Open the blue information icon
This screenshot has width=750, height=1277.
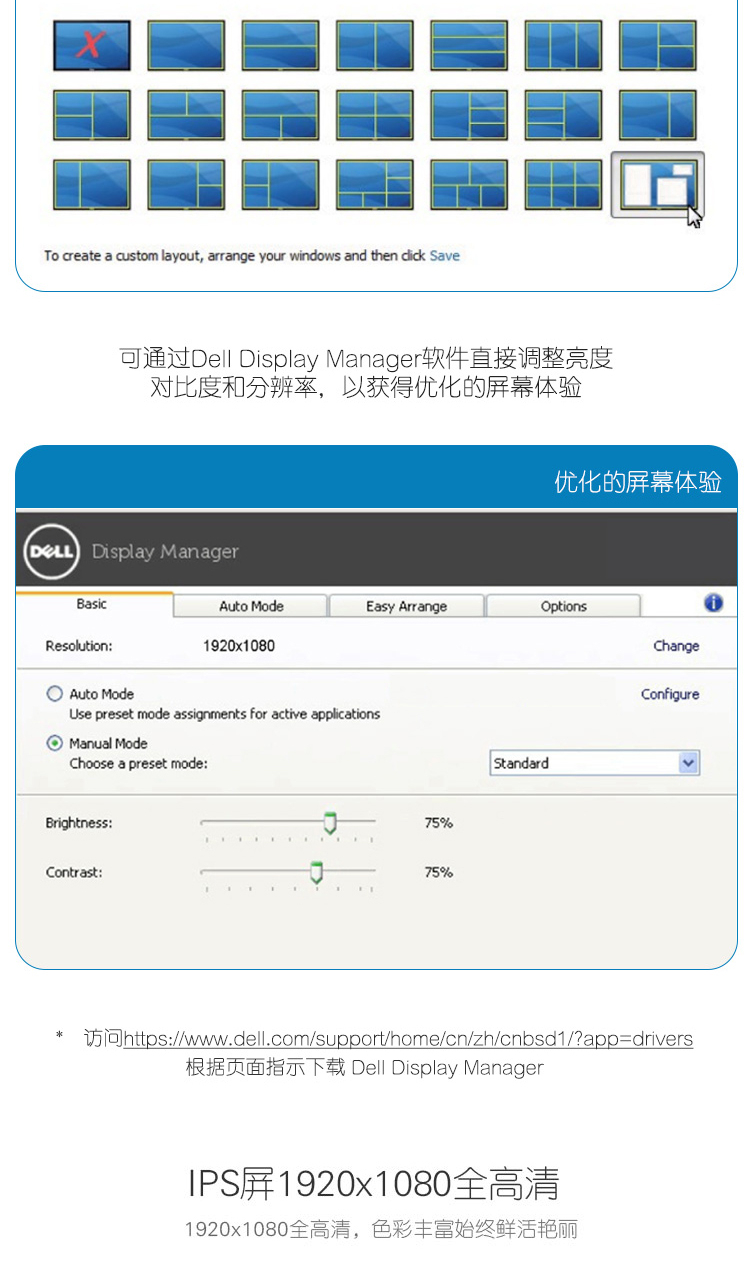tap(713, 602)
